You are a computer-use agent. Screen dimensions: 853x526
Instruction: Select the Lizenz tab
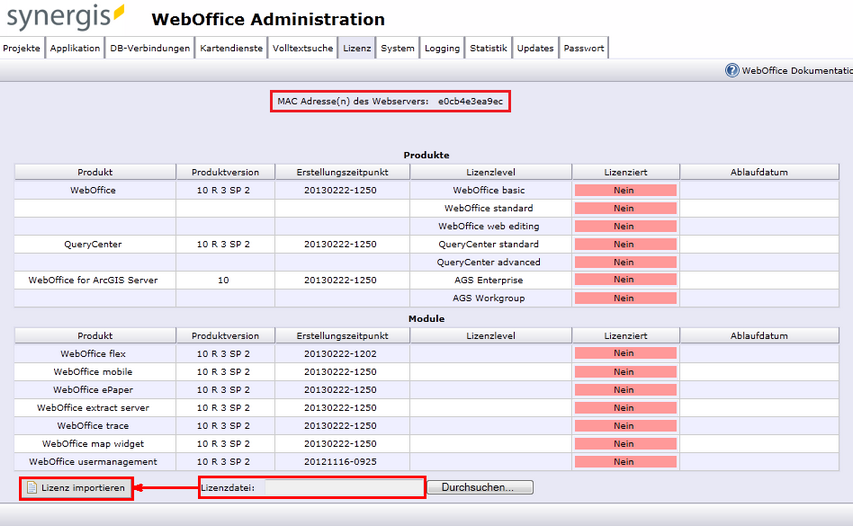click(357, 48)
